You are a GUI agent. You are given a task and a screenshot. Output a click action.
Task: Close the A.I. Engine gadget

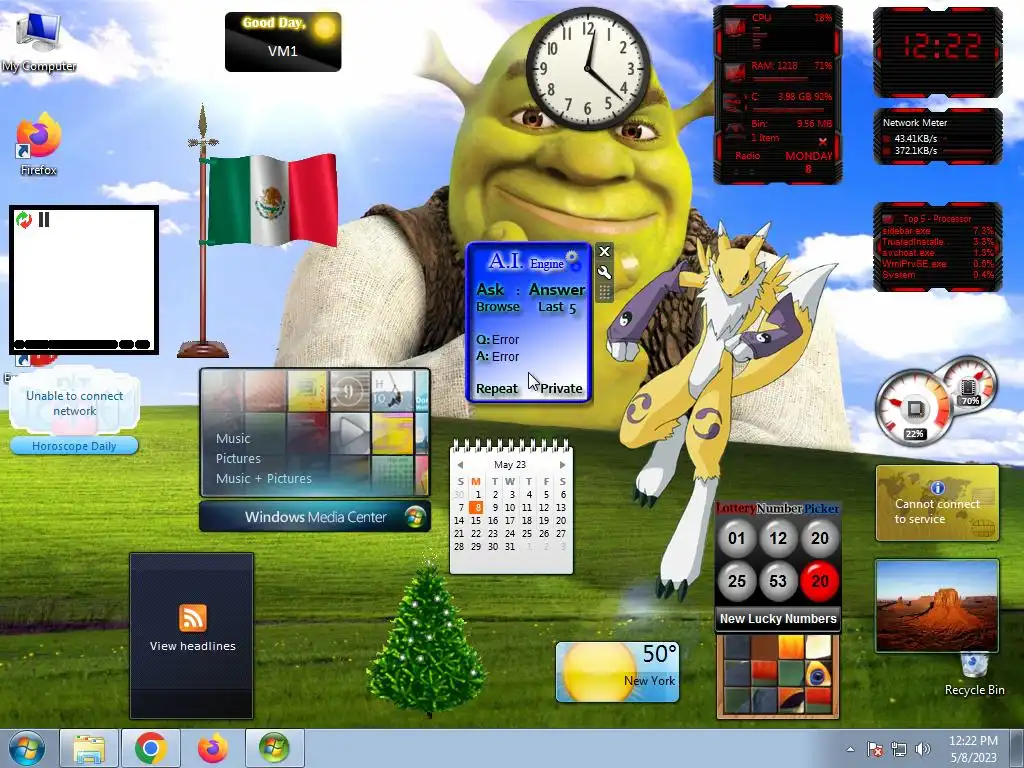click(x=604, y=251)
